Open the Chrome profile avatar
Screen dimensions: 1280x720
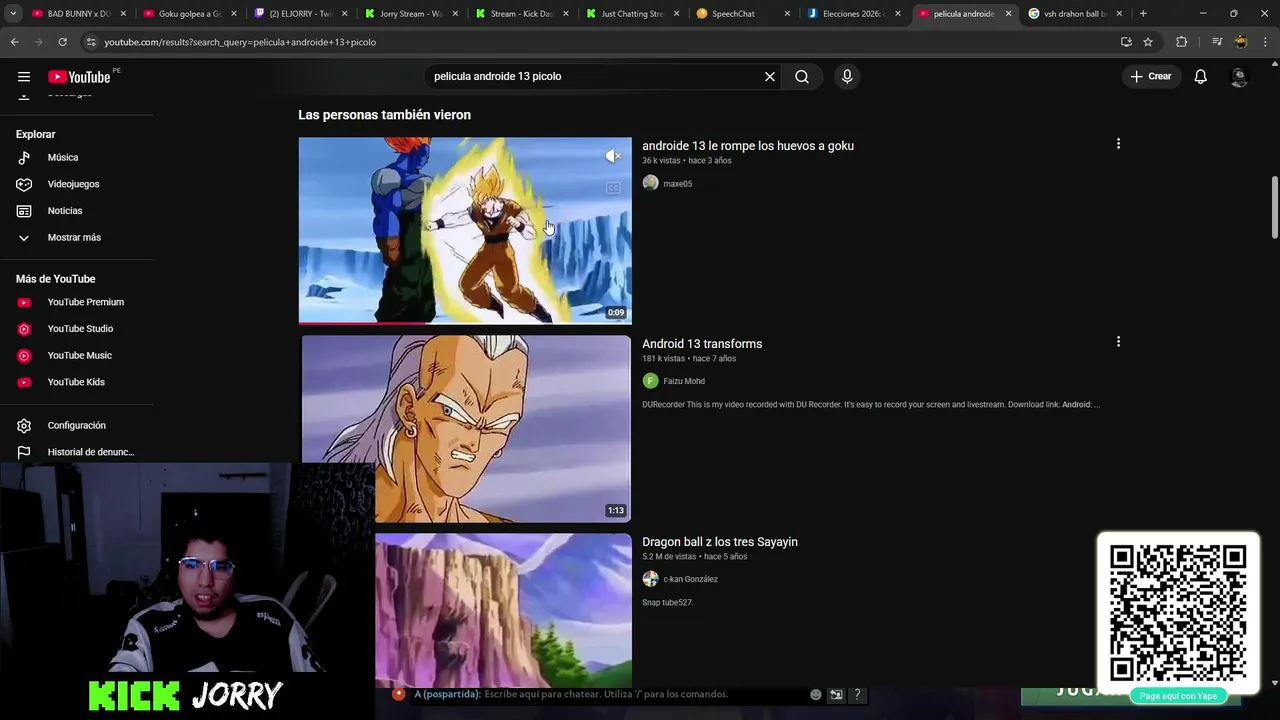(1241, 42)
